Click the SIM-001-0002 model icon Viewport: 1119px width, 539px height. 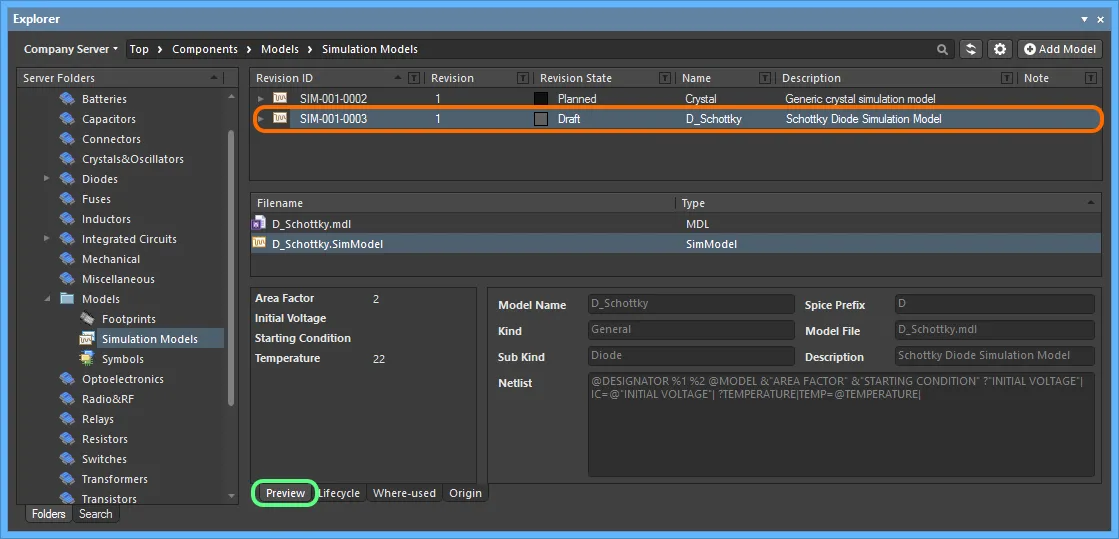pyautogui.click(x=280, y=99)
